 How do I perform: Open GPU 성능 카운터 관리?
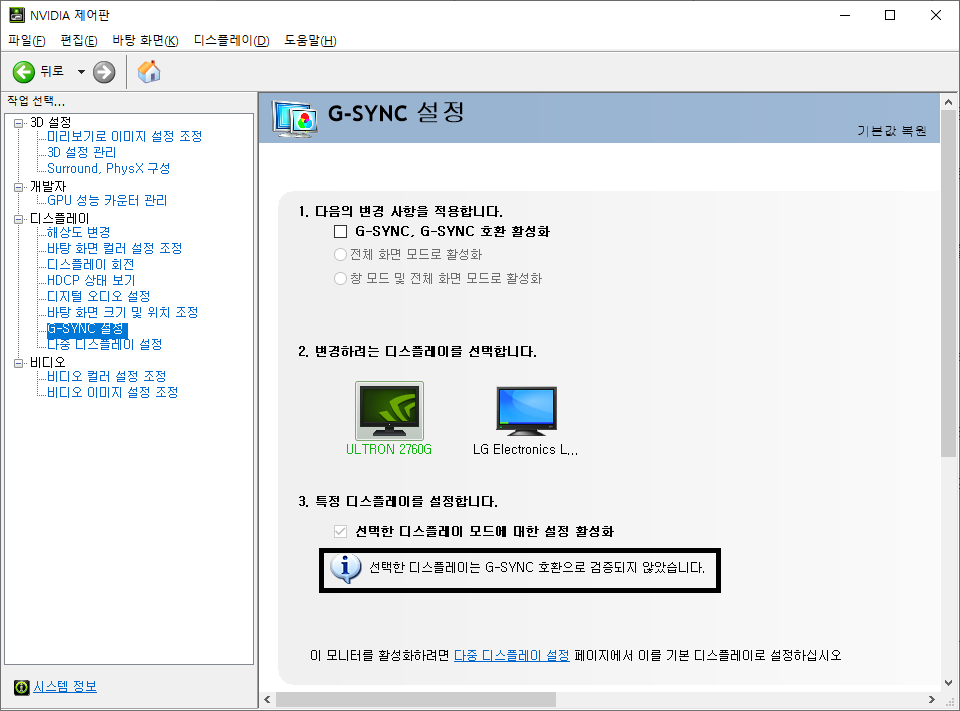tap(107, 200)
